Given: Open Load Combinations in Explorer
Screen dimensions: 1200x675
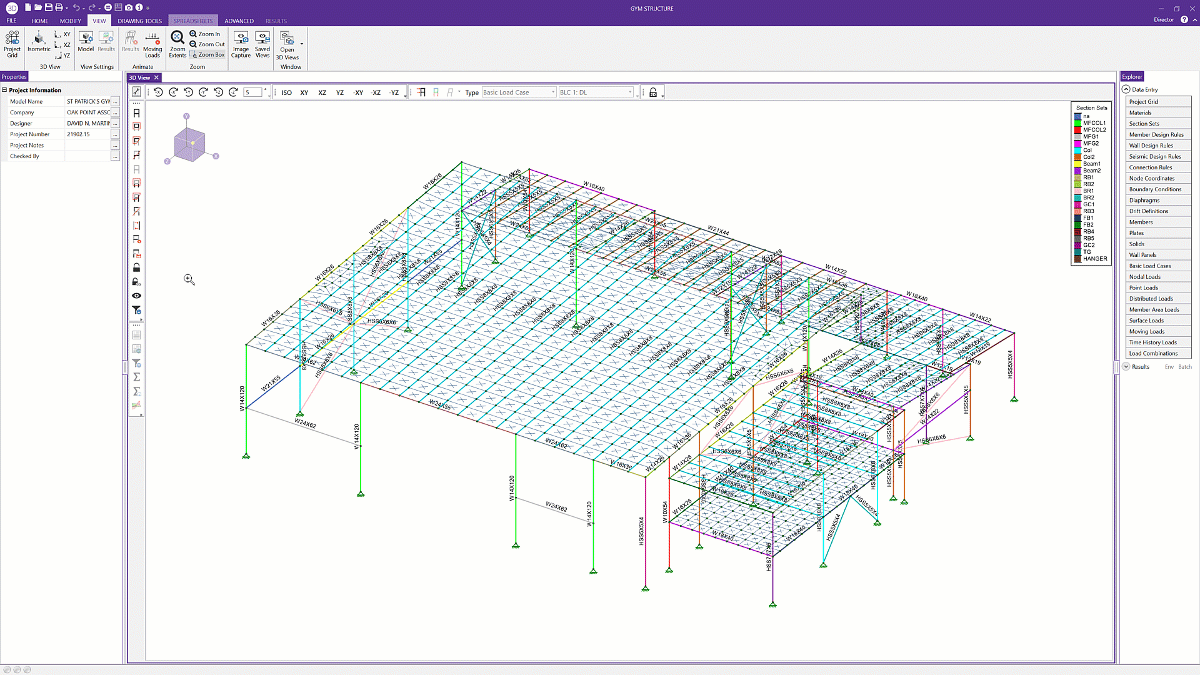Looking at the screenshot, I should pos(1153,353).
